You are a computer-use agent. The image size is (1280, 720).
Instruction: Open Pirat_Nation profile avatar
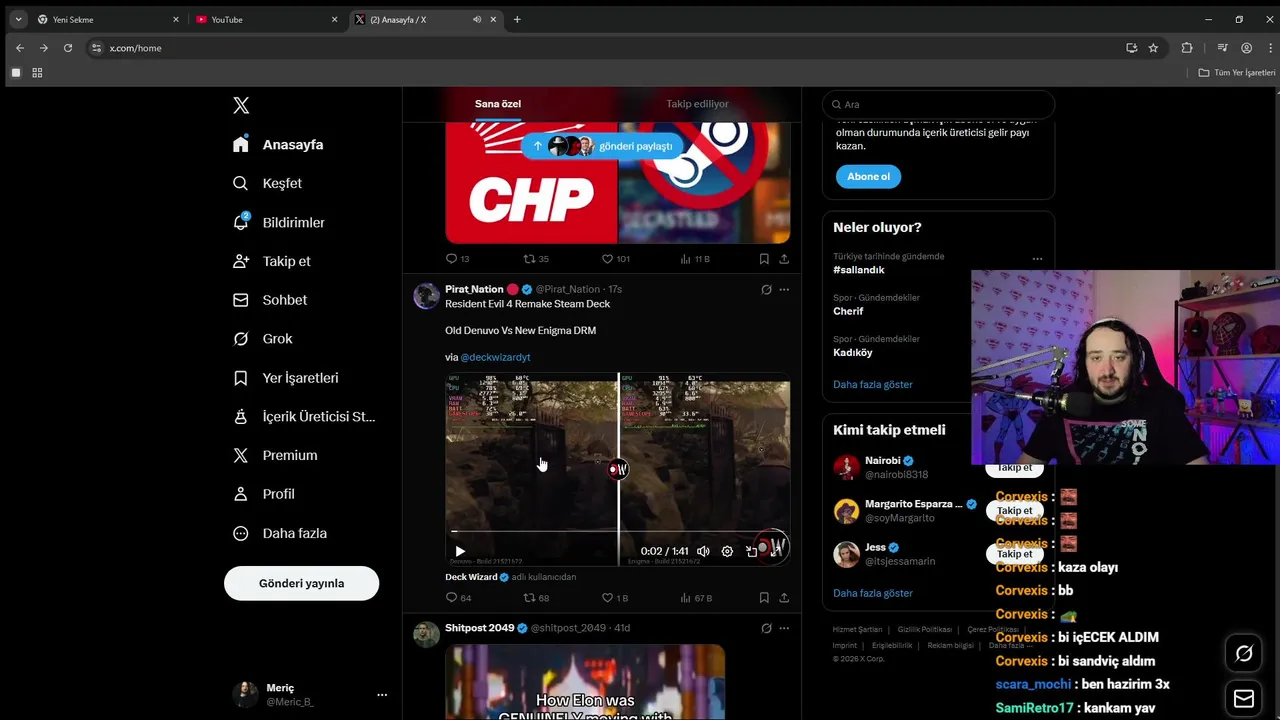pos(427,295)
